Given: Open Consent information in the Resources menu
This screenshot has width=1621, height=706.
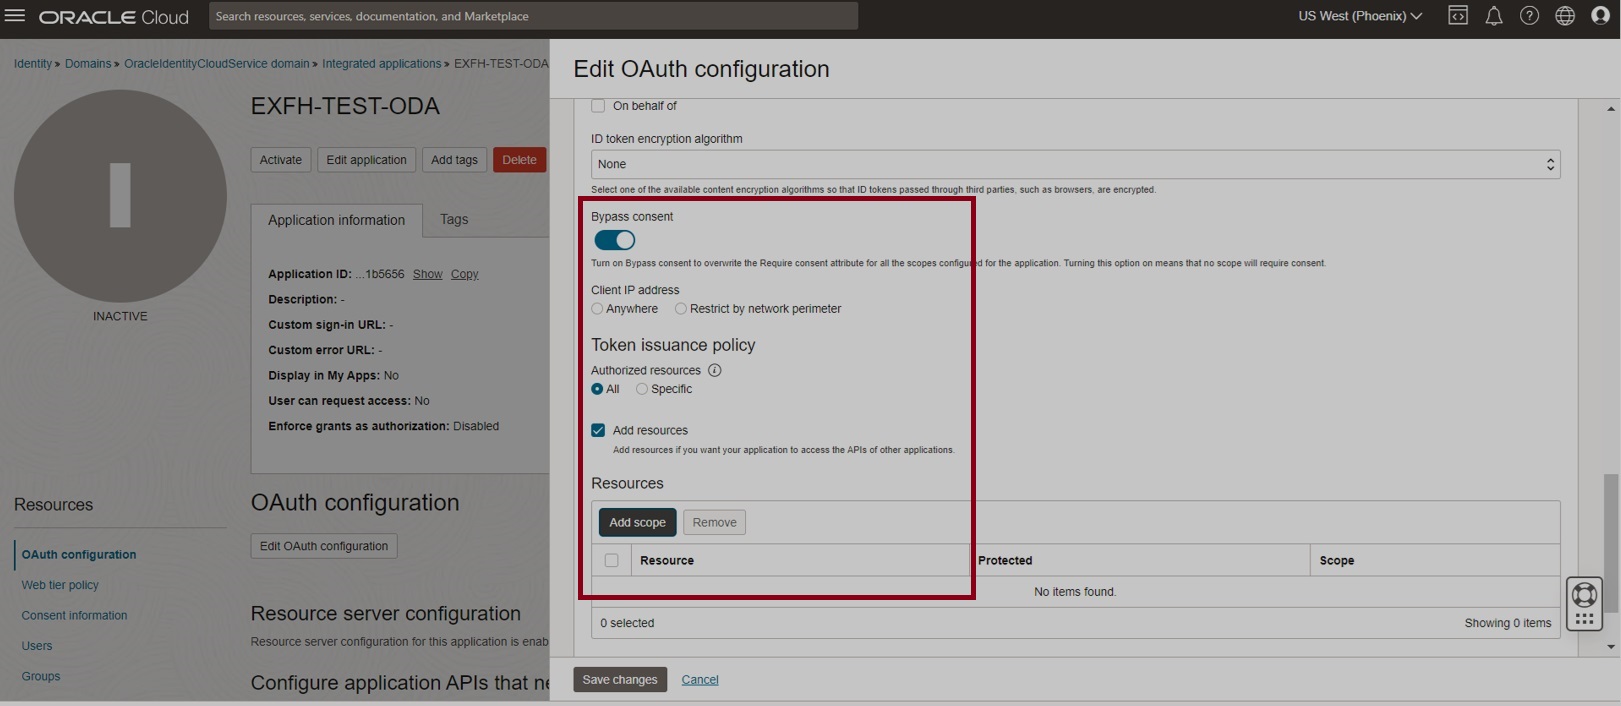Looking at the screenshot, I should tap(75, 615).
